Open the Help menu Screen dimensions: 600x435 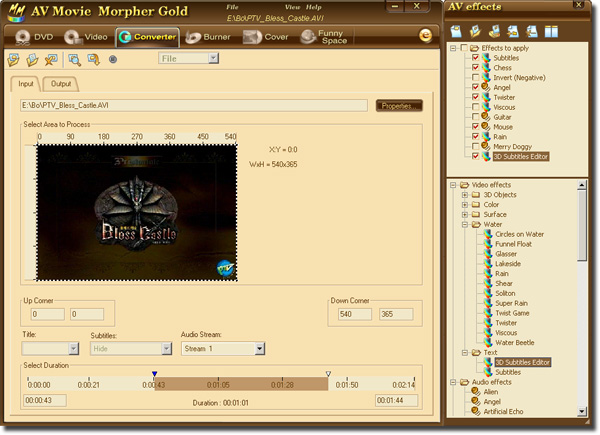(313, 7)
